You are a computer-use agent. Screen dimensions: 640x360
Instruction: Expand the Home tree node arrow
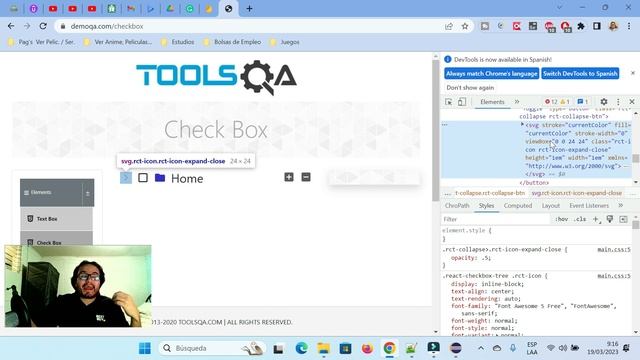click(x=126, y=178)
